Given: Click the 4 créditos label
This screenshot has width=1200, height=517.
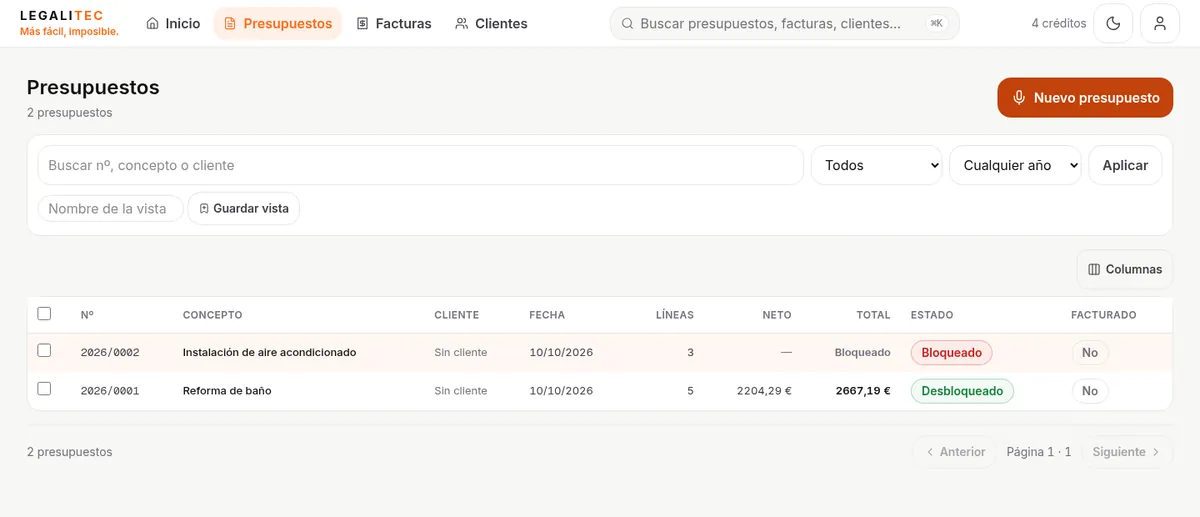Looking at the screenshot, I should click(x=1059, y=23).
